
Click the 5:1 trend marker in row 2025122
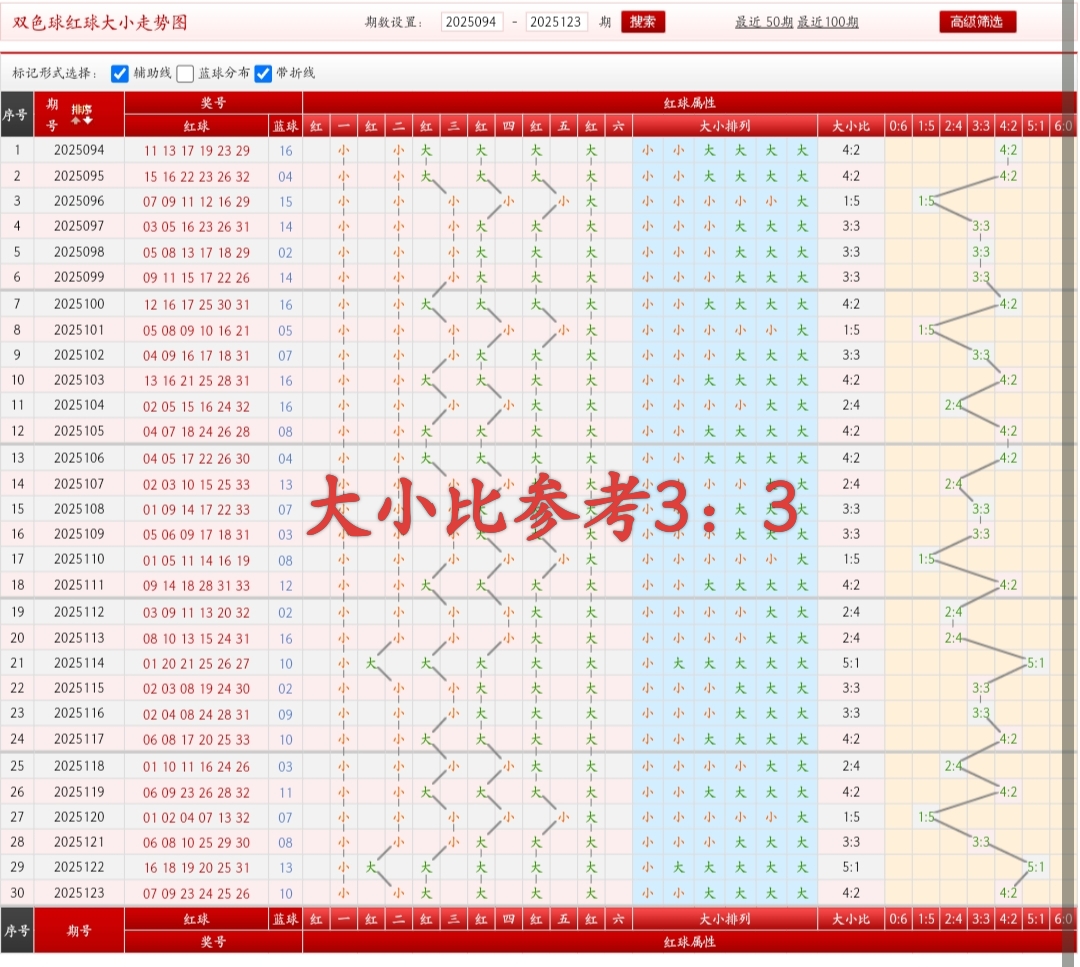coord(1036,867)
